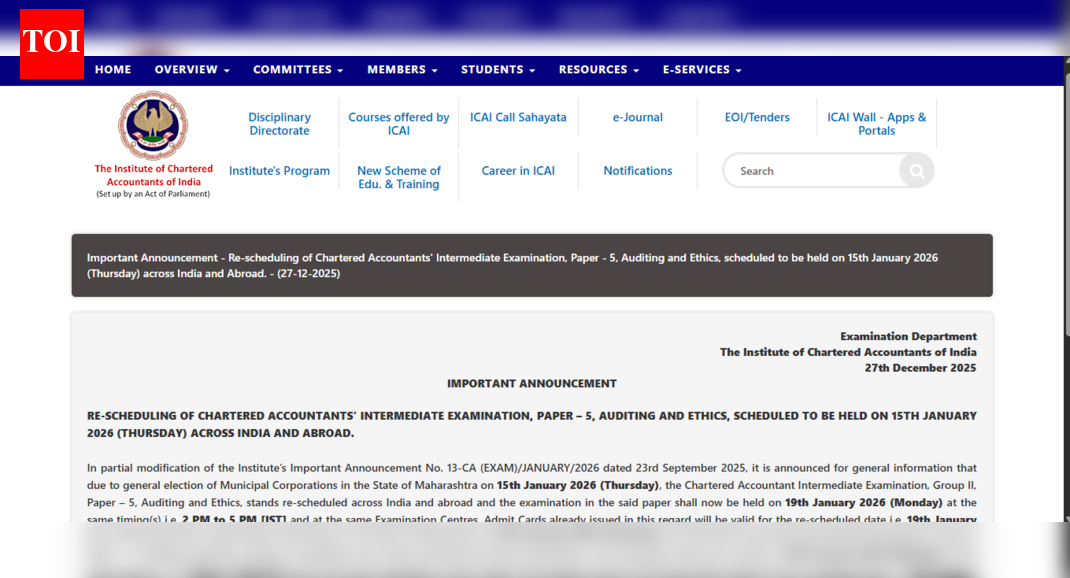Expand the STUDENTS dropdown menu
This screenshot has height=578, width=1070.
click(497, 69)
